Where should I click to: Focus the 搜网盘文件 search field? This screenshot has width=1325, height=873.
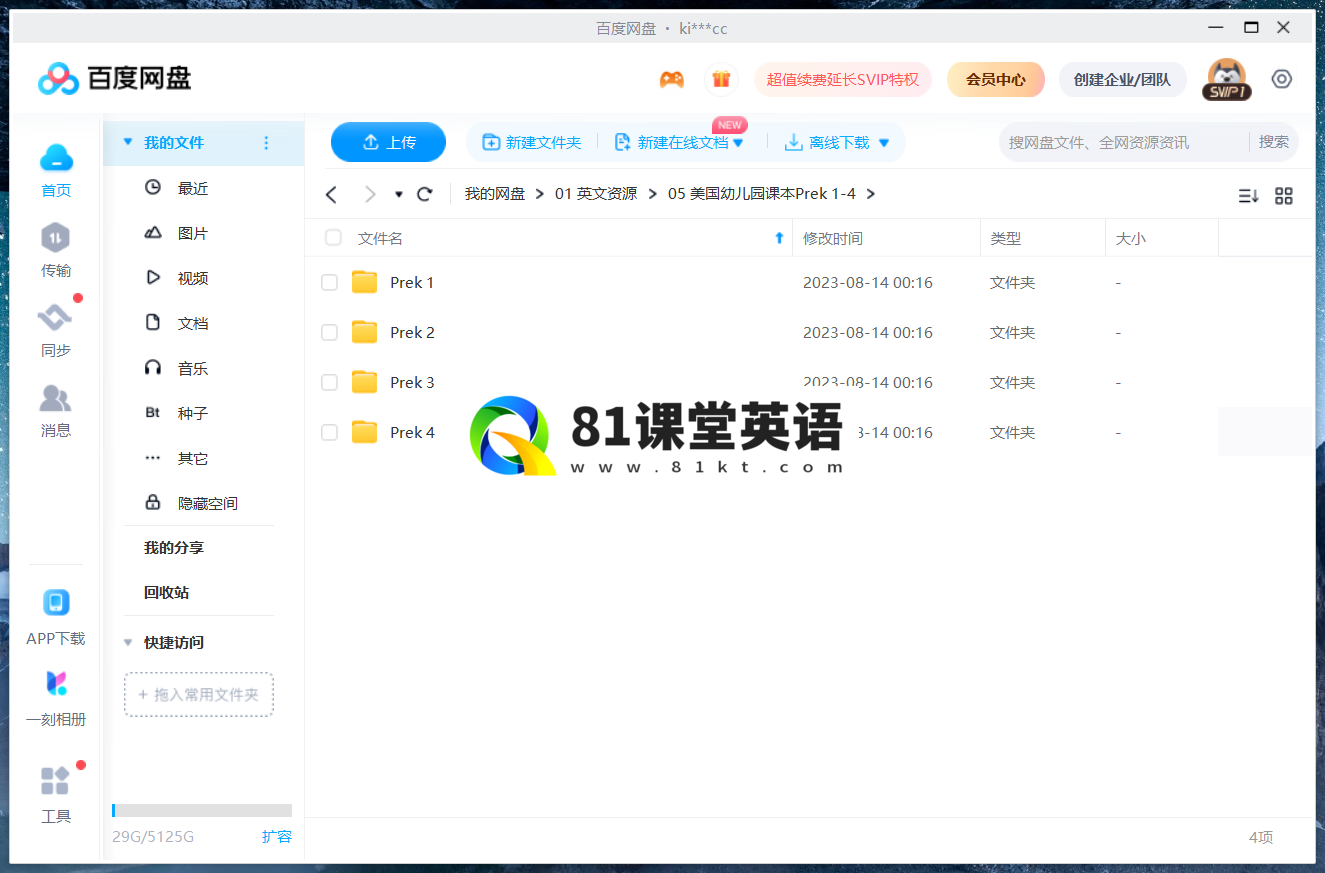[x=1122, y=142]
